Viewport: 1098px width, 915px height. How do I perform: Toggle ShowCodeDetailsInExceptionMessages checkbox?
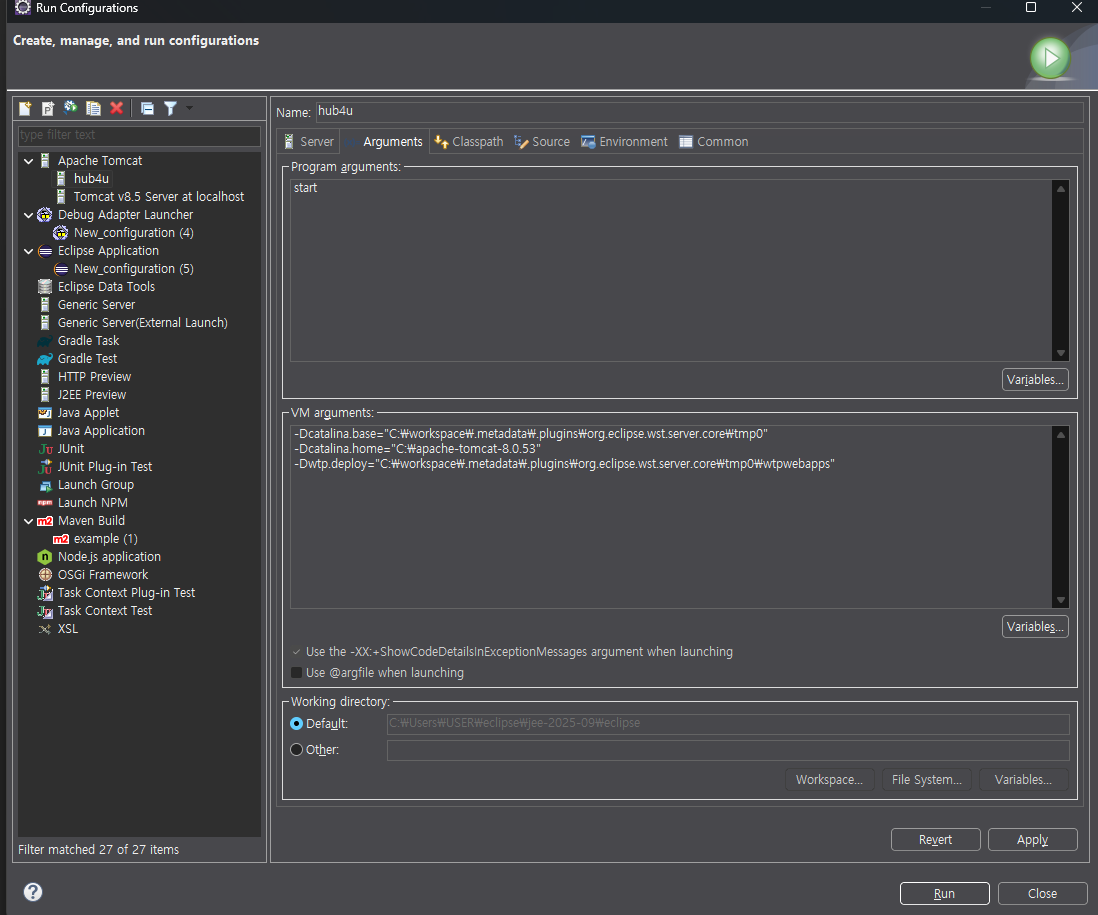(x=296, y=652)
